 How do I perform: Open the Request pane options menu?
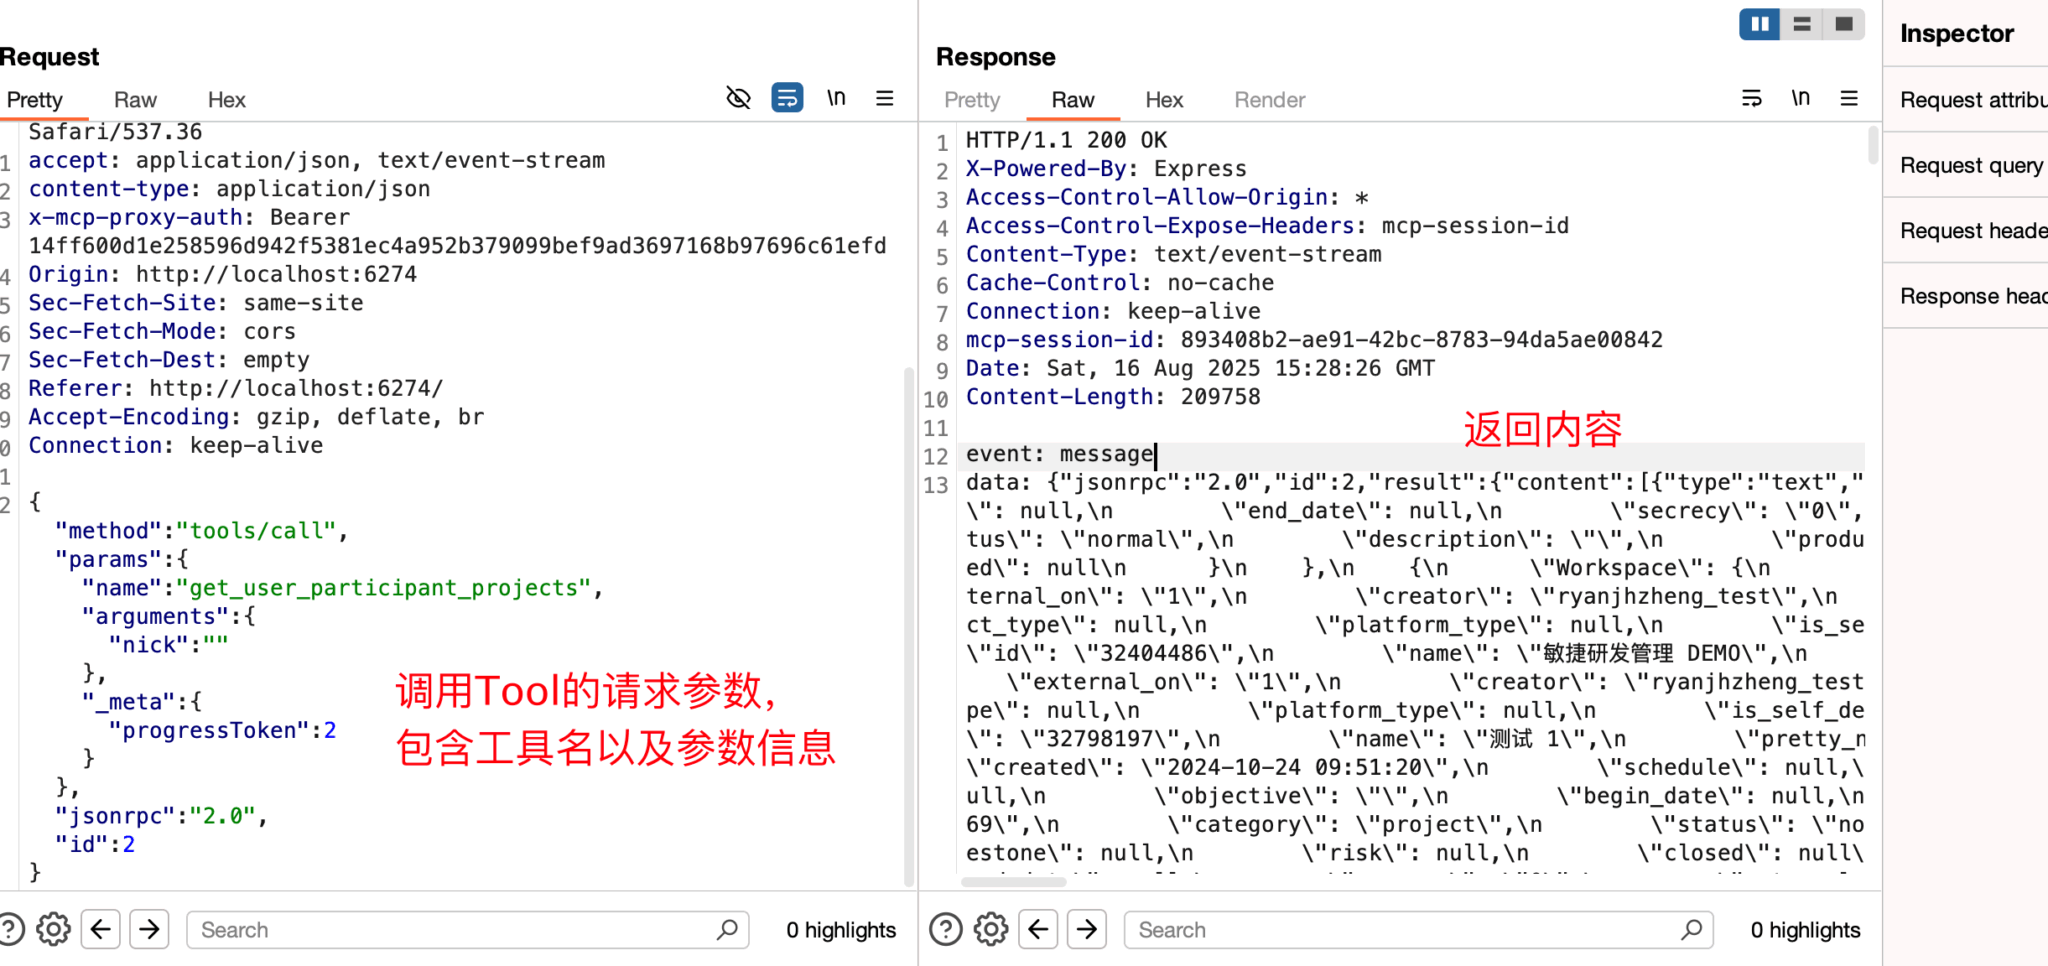click(x=884, y=97)
